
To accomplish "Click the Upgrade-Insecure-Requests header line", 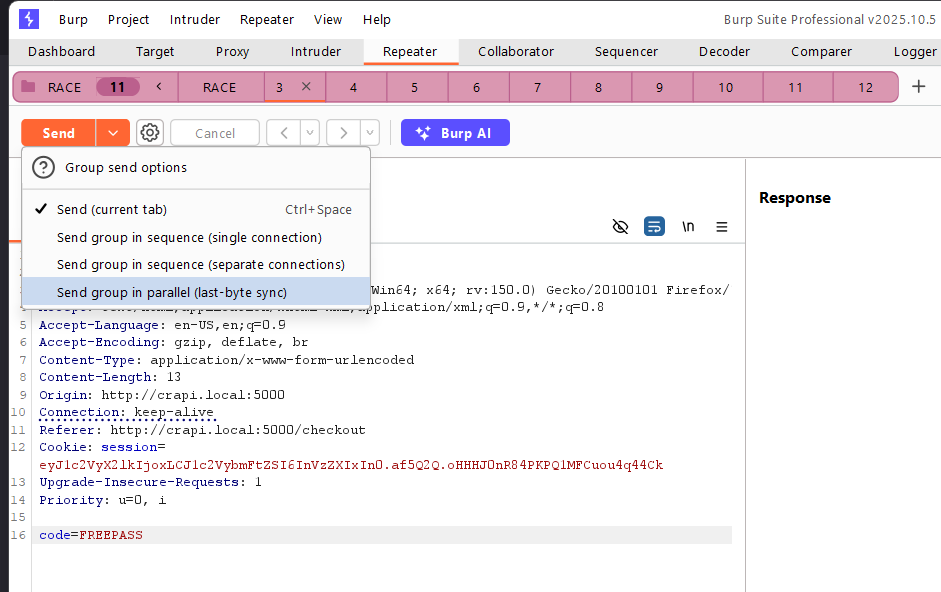I will [x=150, y=482].
